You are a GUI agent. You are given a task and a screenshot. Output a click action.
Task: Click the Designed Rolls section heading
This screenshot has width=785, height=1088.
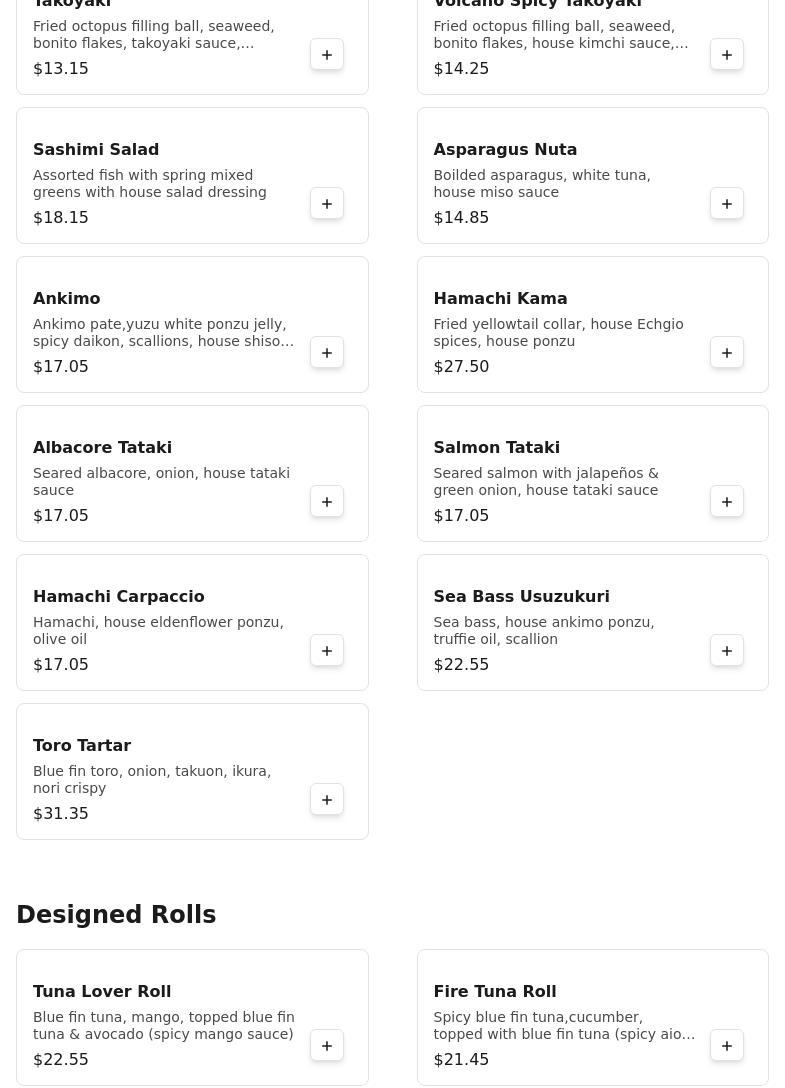(x=116, y=915)
